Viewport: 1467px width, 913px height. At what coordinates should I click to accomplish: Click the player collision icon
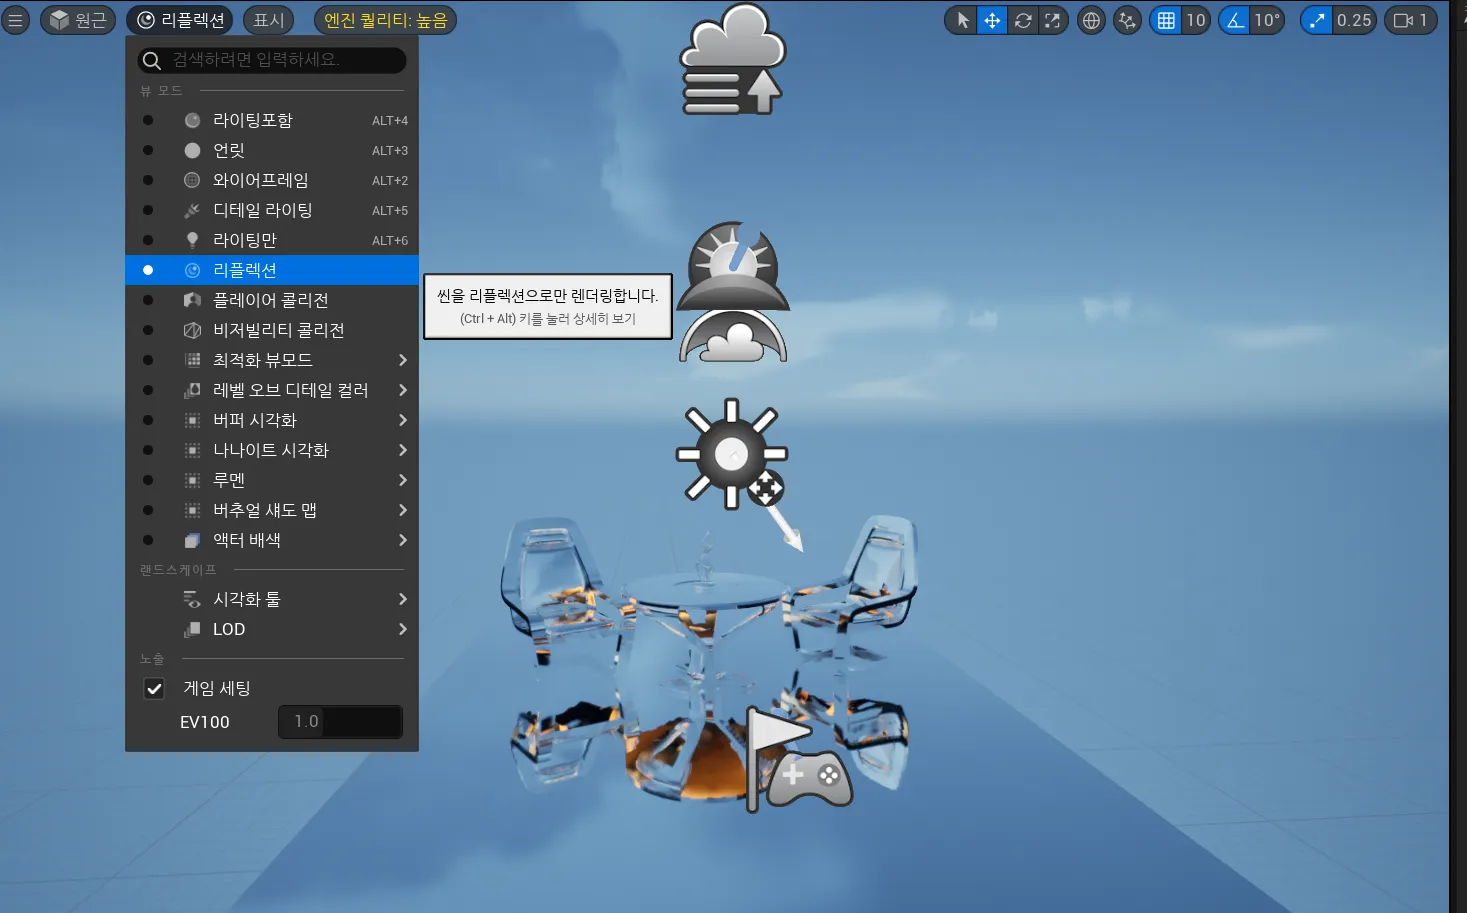192,300
